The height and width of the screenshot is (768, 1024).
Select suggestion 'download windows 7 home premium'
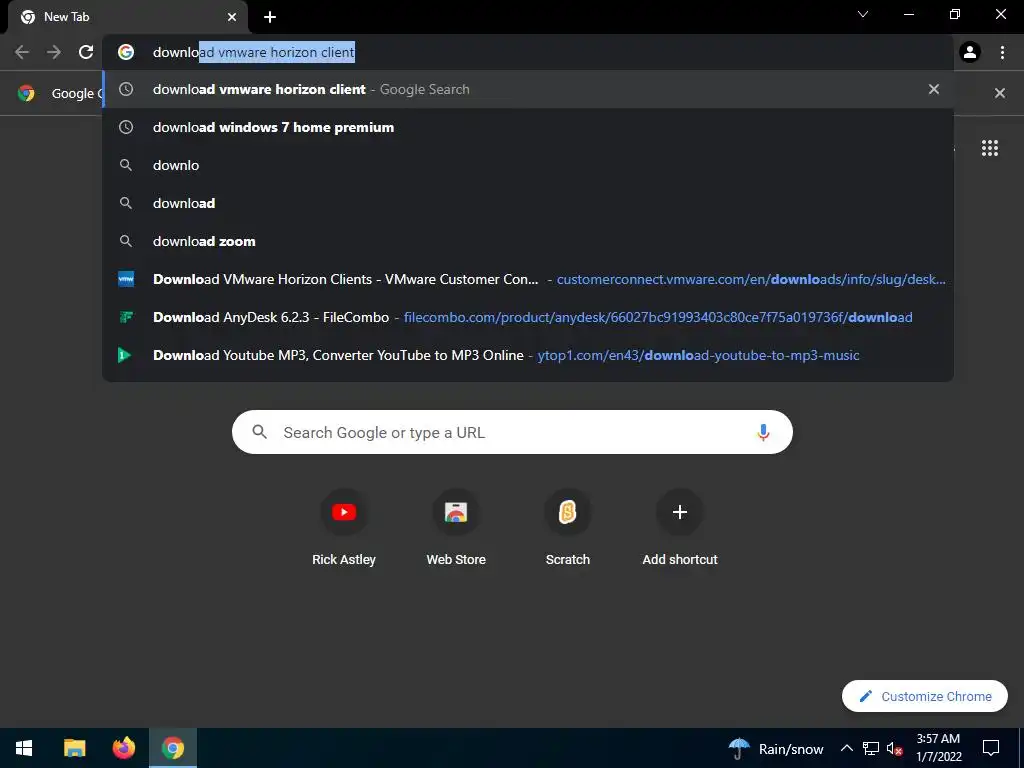click(528, 127)
